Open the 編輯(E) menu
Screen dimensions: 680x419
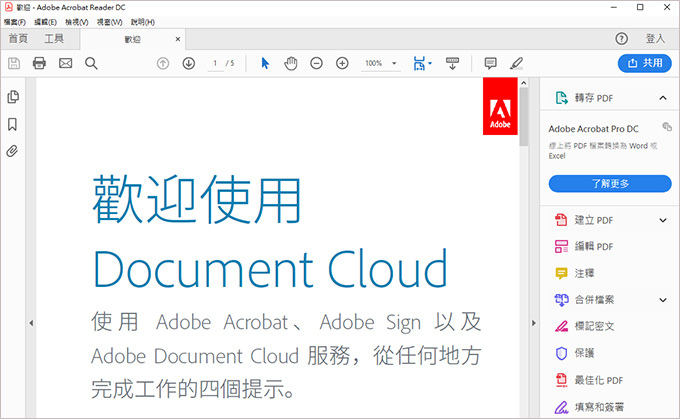tap(46, 22)
